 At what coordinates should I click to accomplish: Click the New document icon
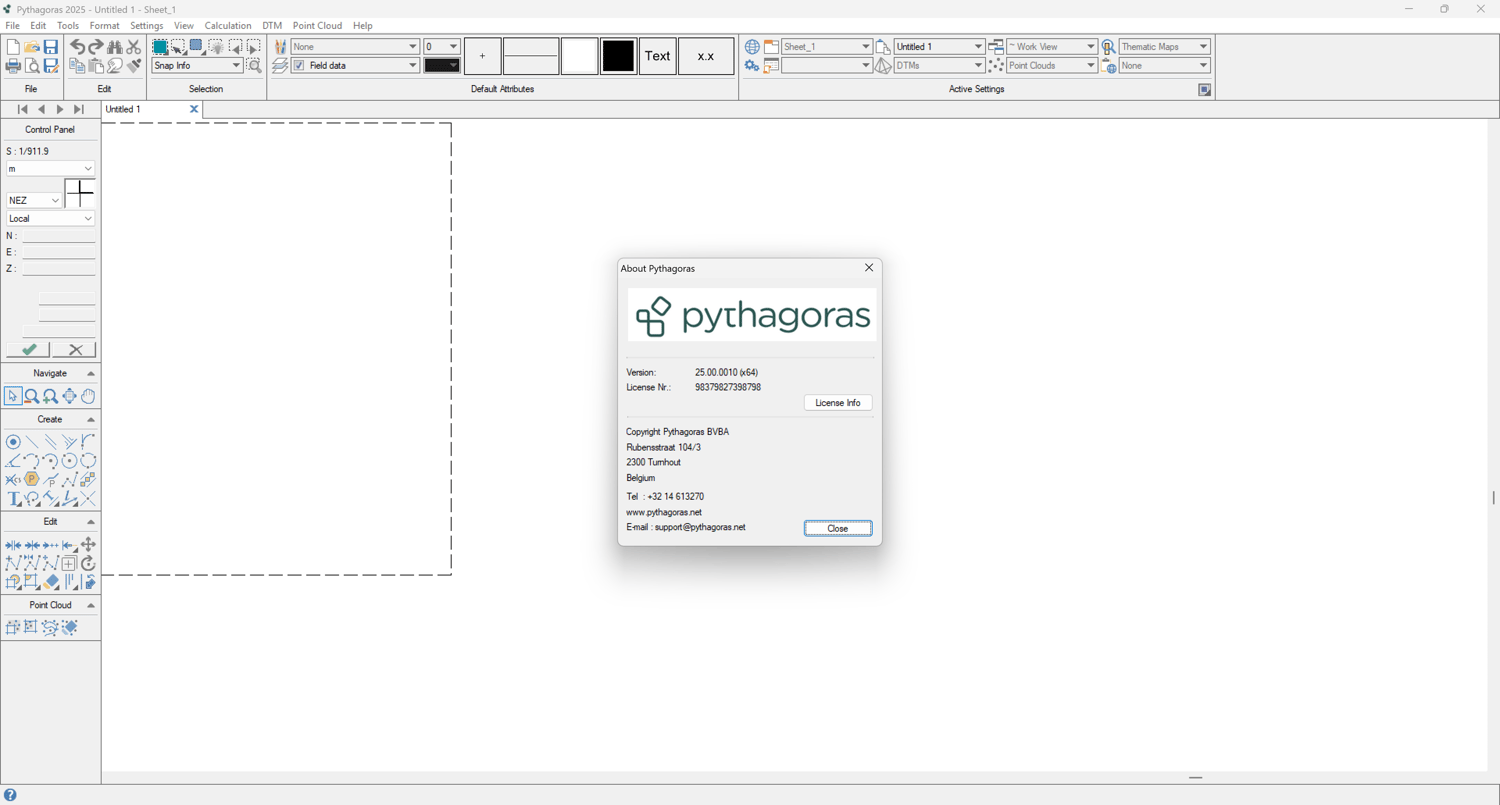pos(13,47)
